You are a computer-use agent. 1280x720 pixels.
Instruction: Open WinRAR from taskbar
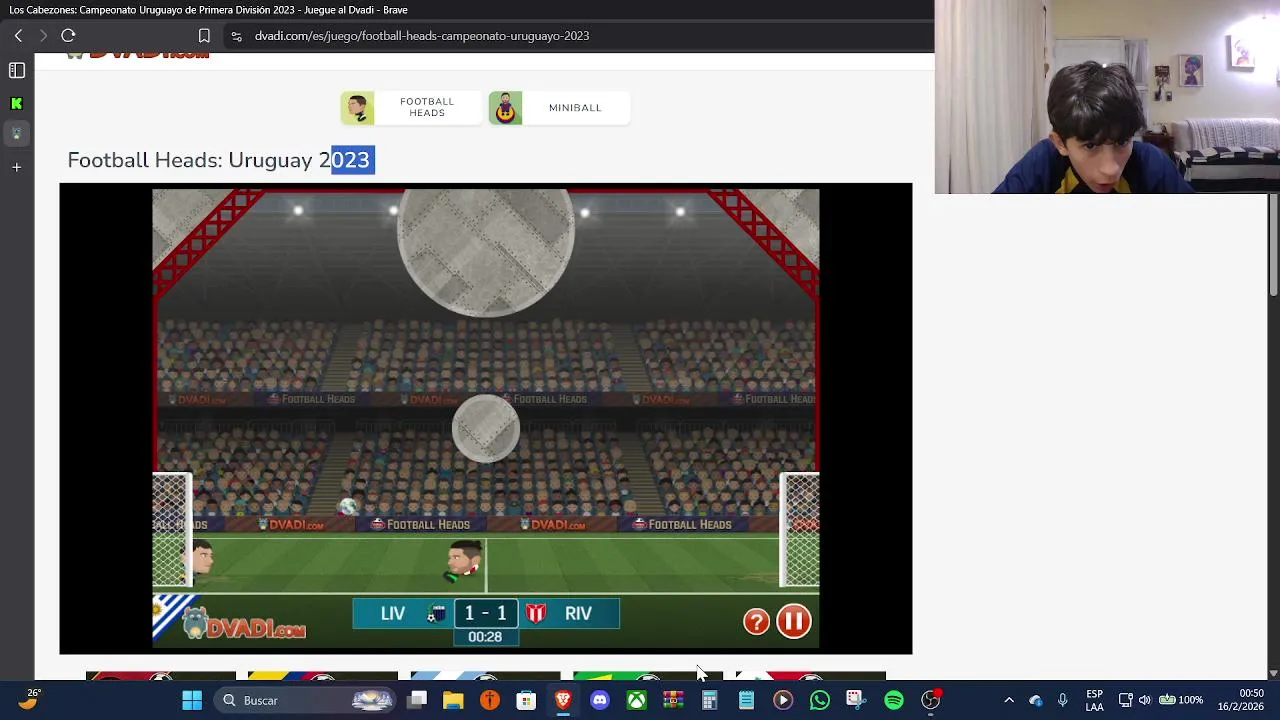[x=673, y=700]
